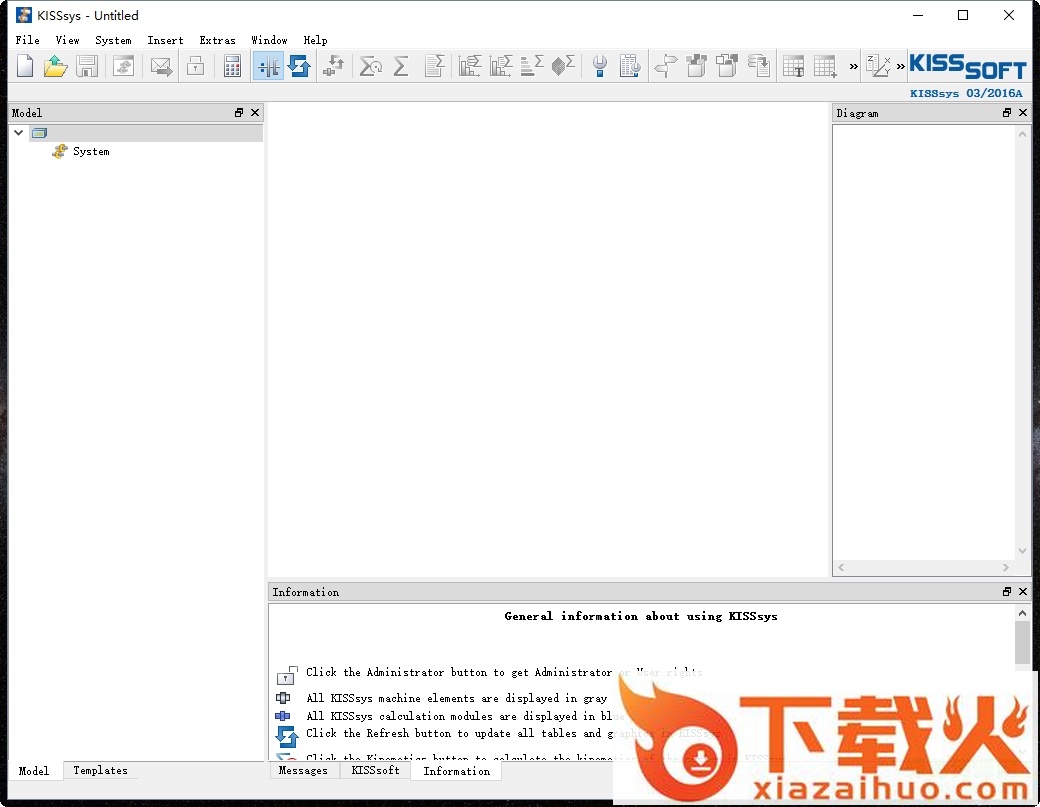Float the Model panel

pyautogui.click(x=239, y=113)
